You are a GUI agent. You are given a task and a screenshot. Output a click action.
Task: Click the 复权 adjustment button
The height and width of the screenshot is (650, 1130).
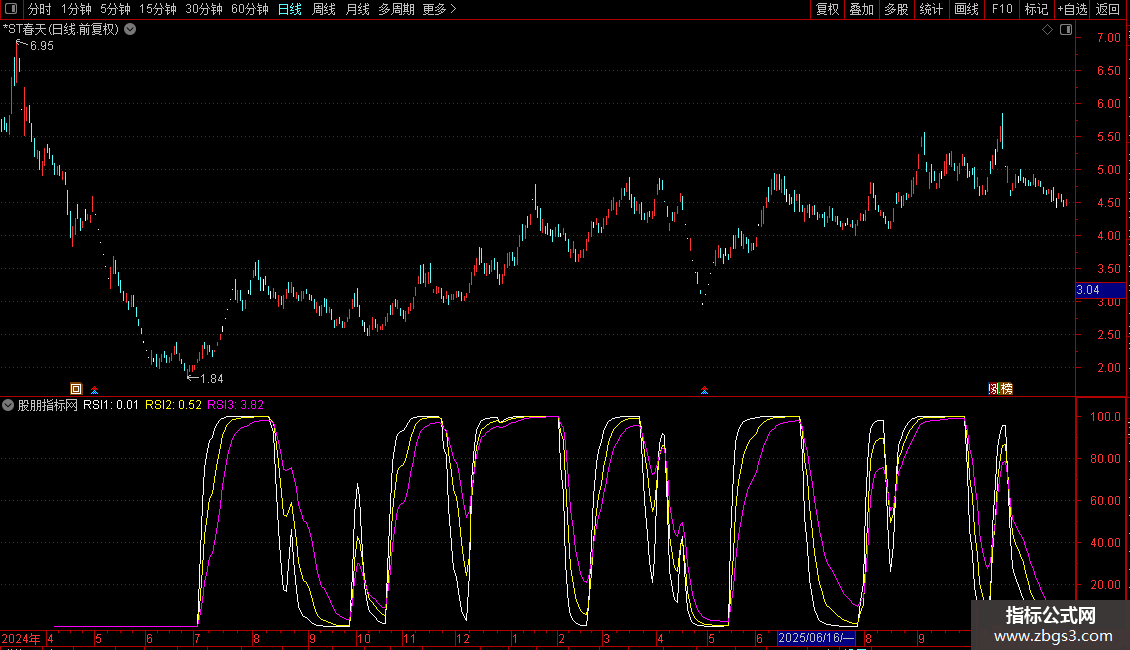tap(827, 9)
